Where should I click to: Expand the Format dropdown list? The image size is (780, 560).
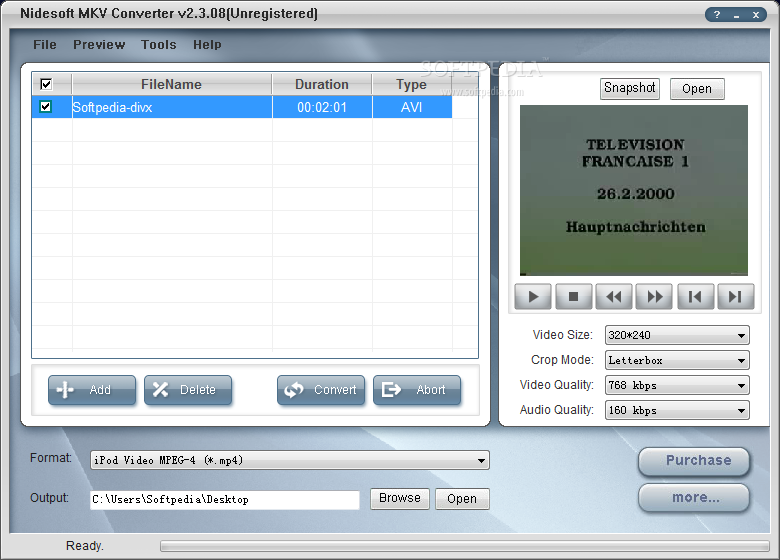click(x=481, y=460)
